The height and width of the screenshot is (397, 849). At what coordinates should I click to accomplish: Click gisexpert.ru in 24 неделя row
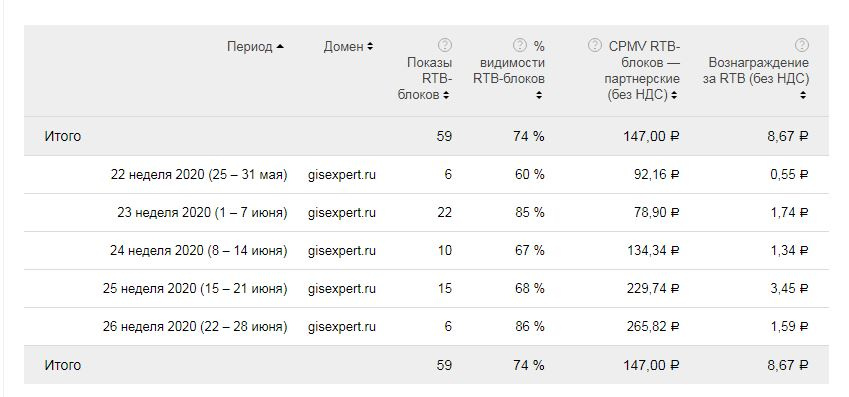coord(342,251)
